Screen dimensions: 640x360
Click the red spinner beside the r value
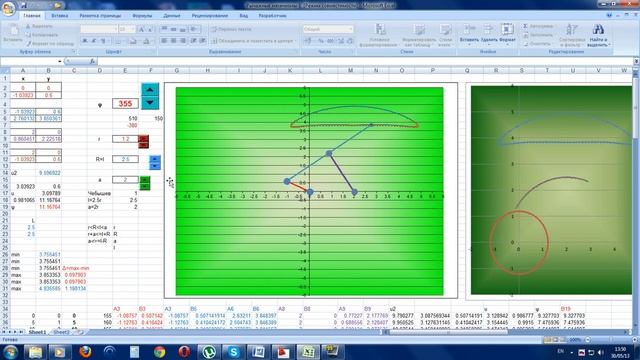point(144,142)
